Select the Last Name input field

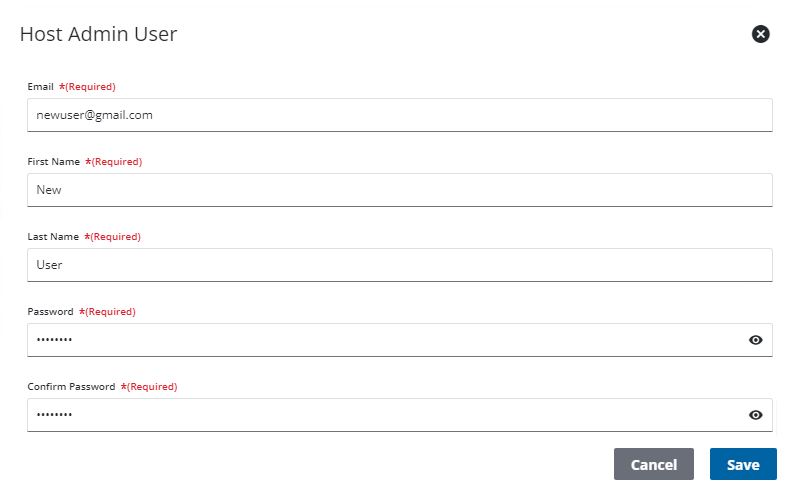pyautogui.click(x=399, y=265)
